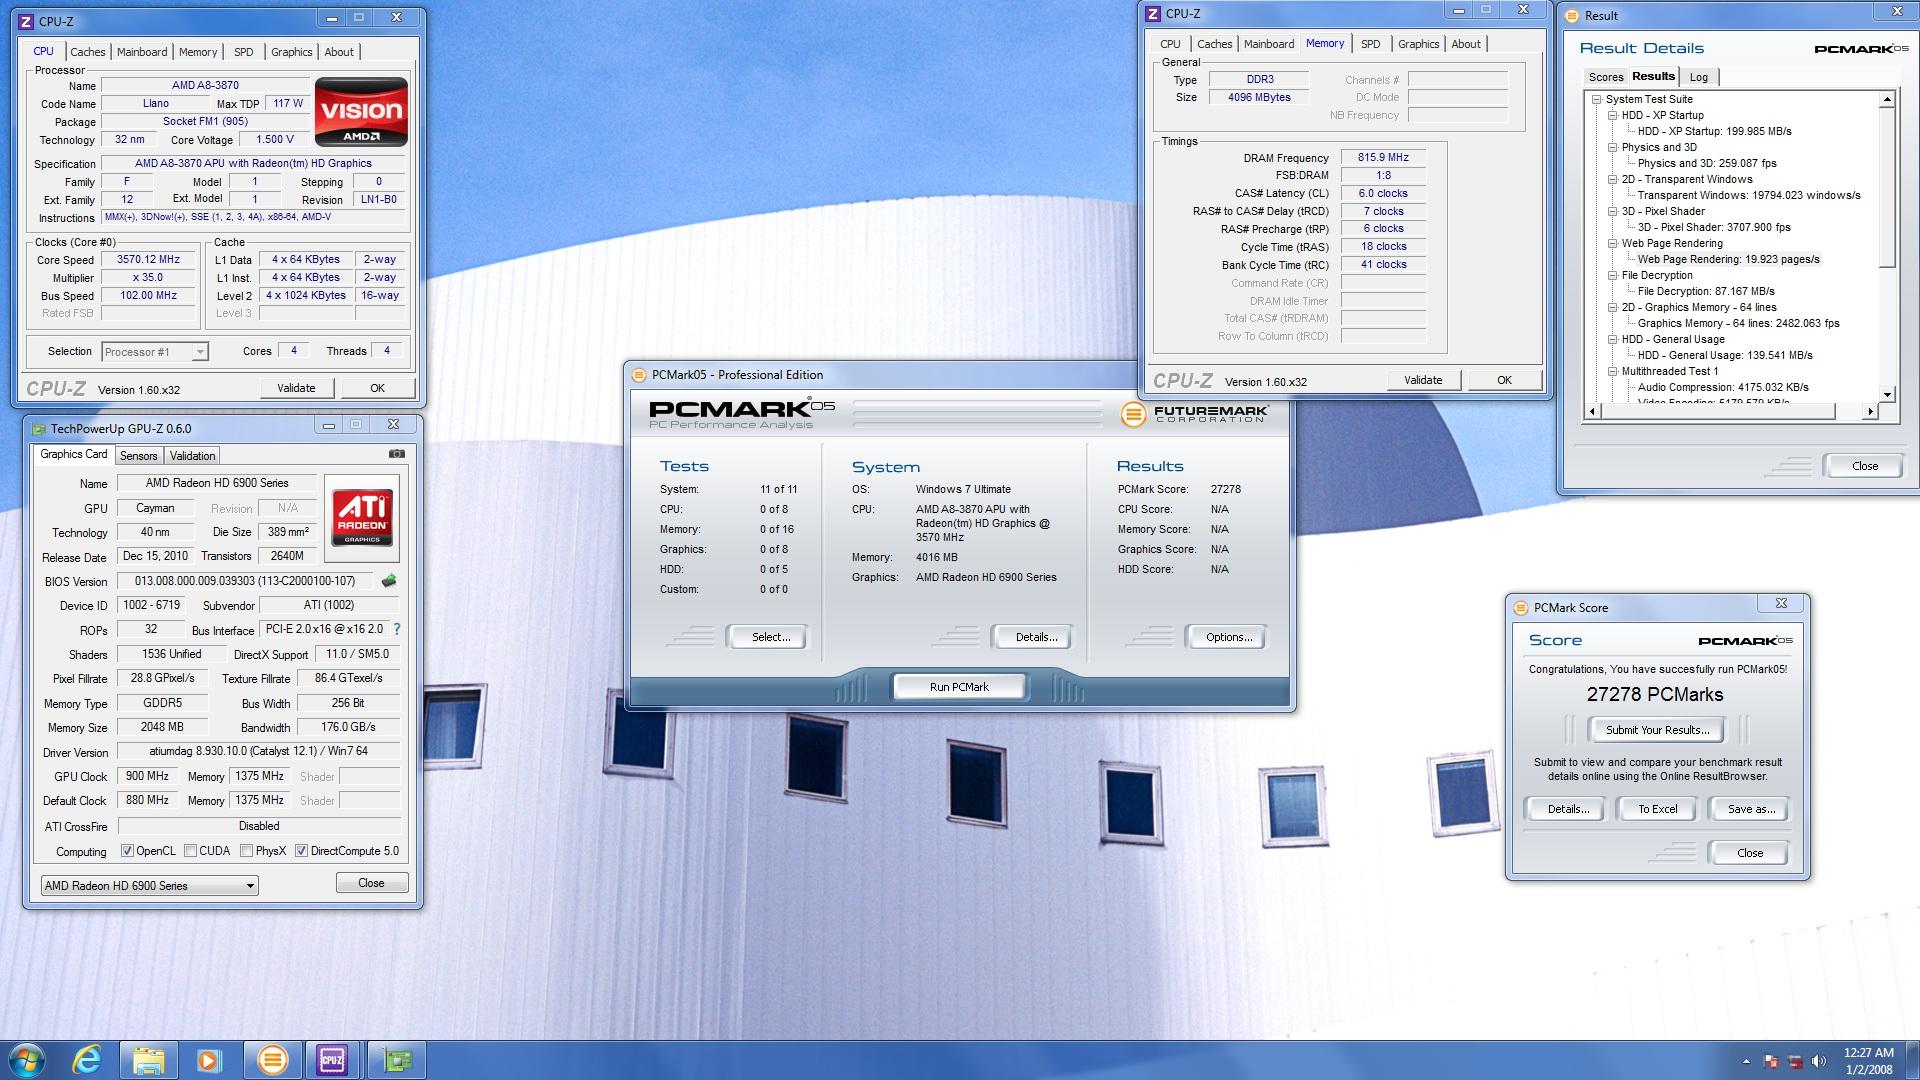This screenshot has width=1920, height=1080.
Task: Open Mainboard tab in the CPU-Z processor window
Action: pos(142,52)
